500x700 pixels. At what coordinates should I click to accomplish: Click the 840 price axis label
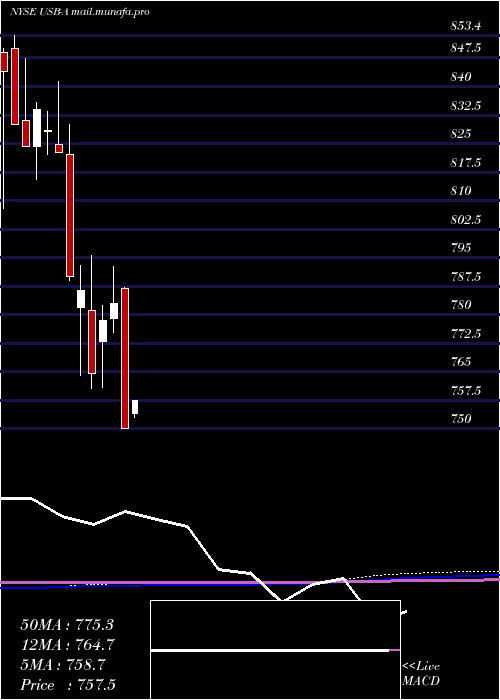click(461, 77)
